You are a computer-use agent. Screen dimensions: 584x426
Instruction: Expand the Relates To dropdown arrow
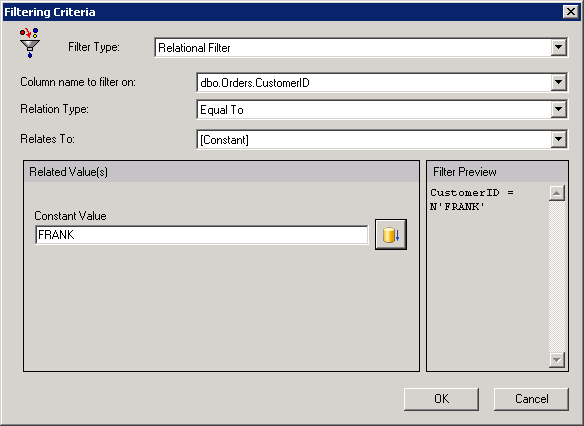click(558, 139)
